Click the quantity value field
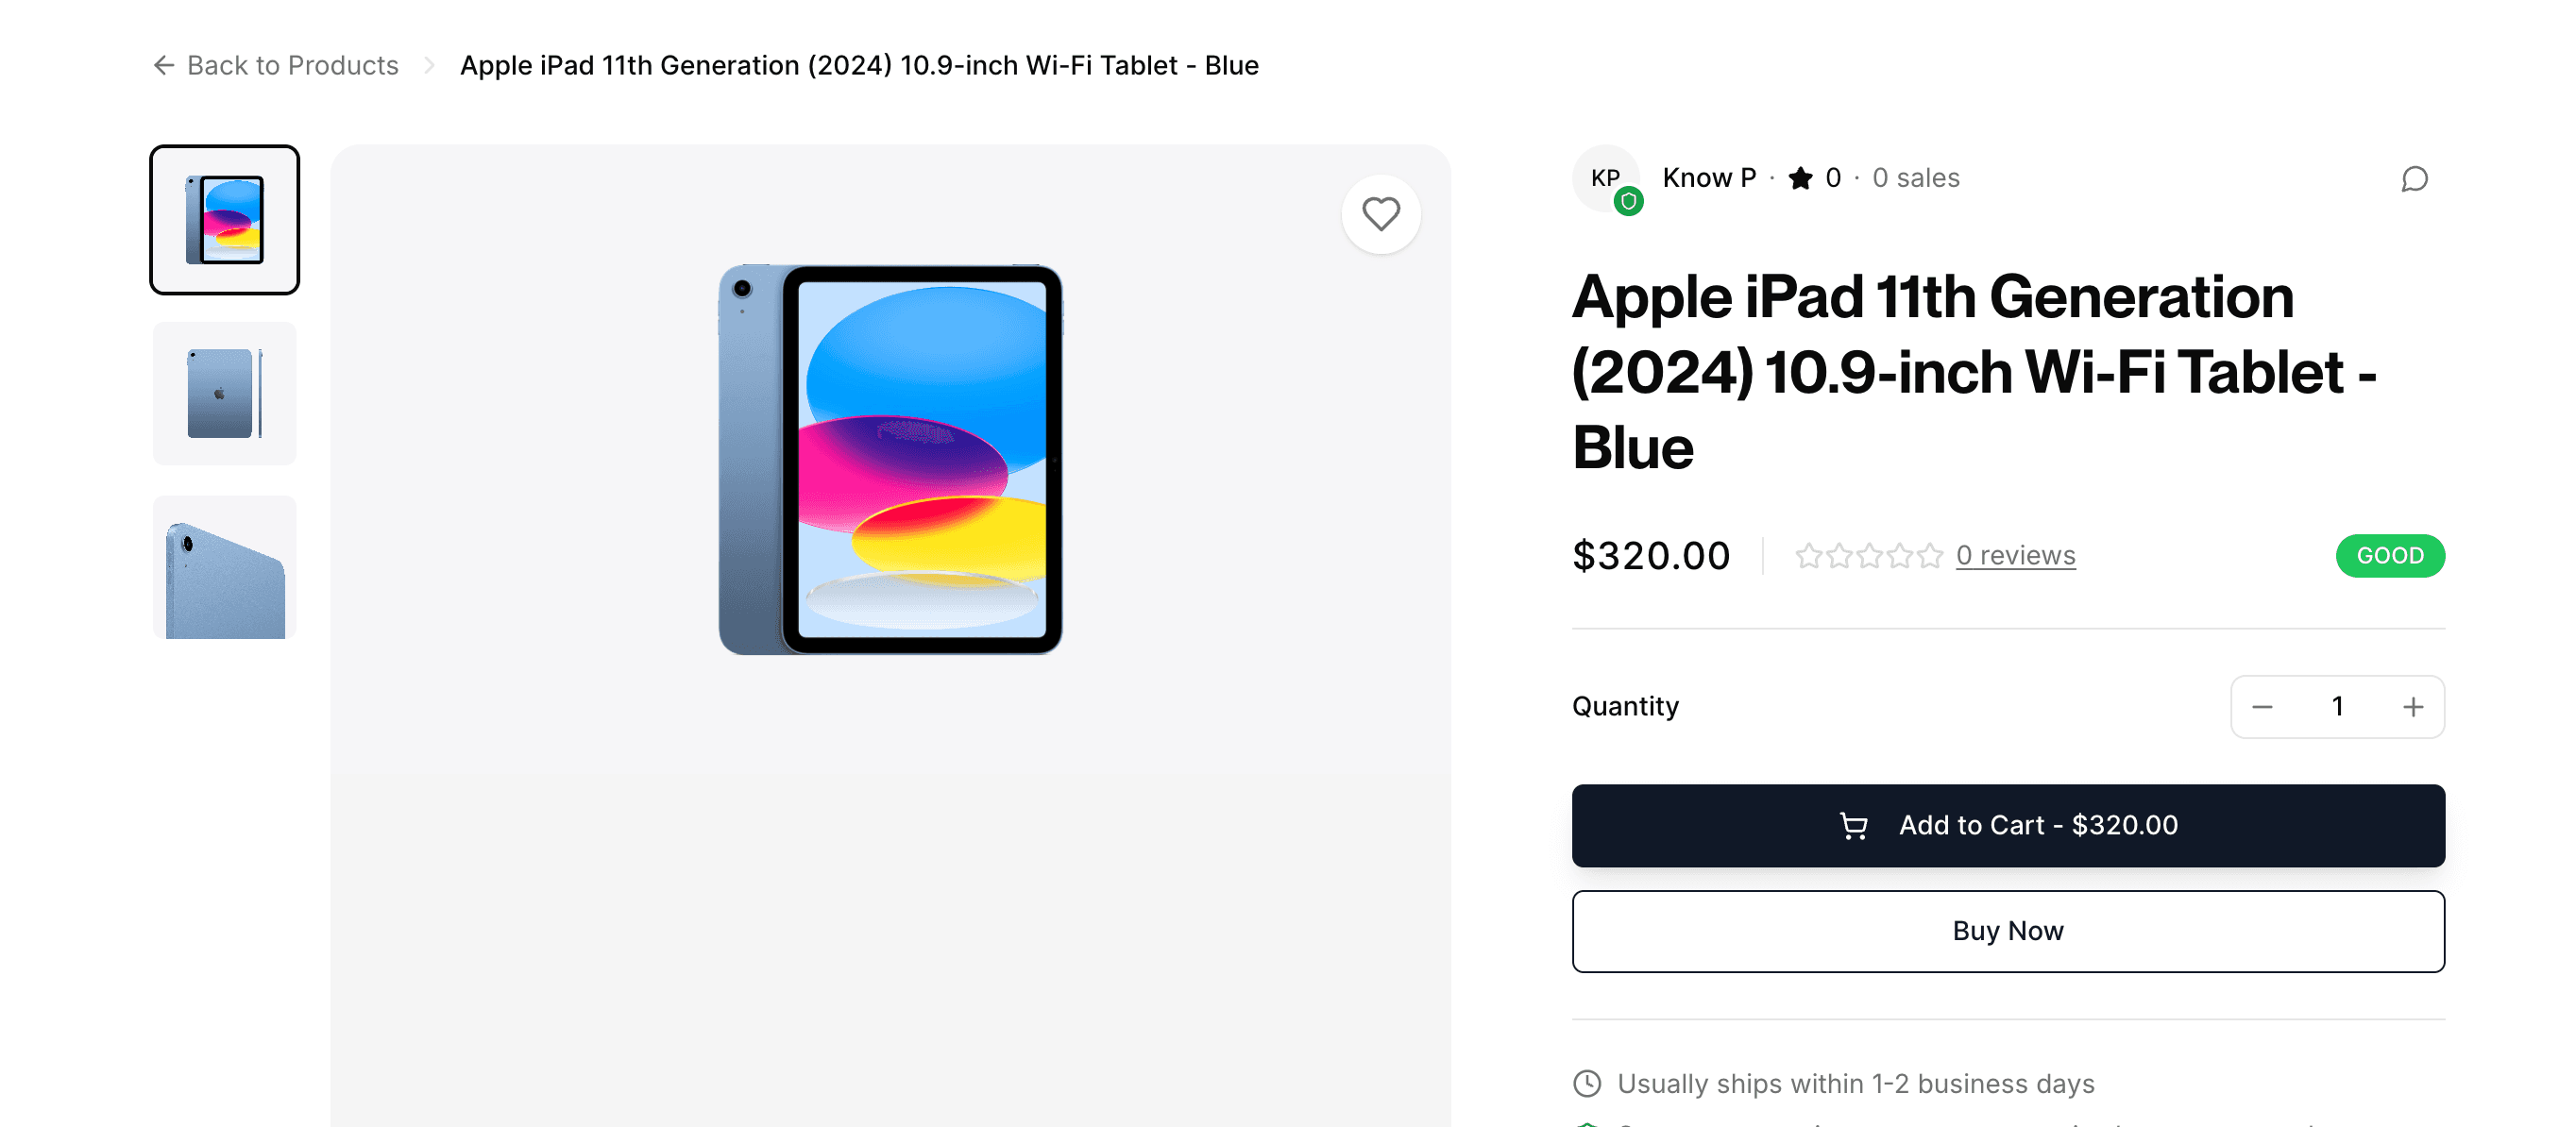This screenshot has width=2576, height=1127. pos(2337,706)
